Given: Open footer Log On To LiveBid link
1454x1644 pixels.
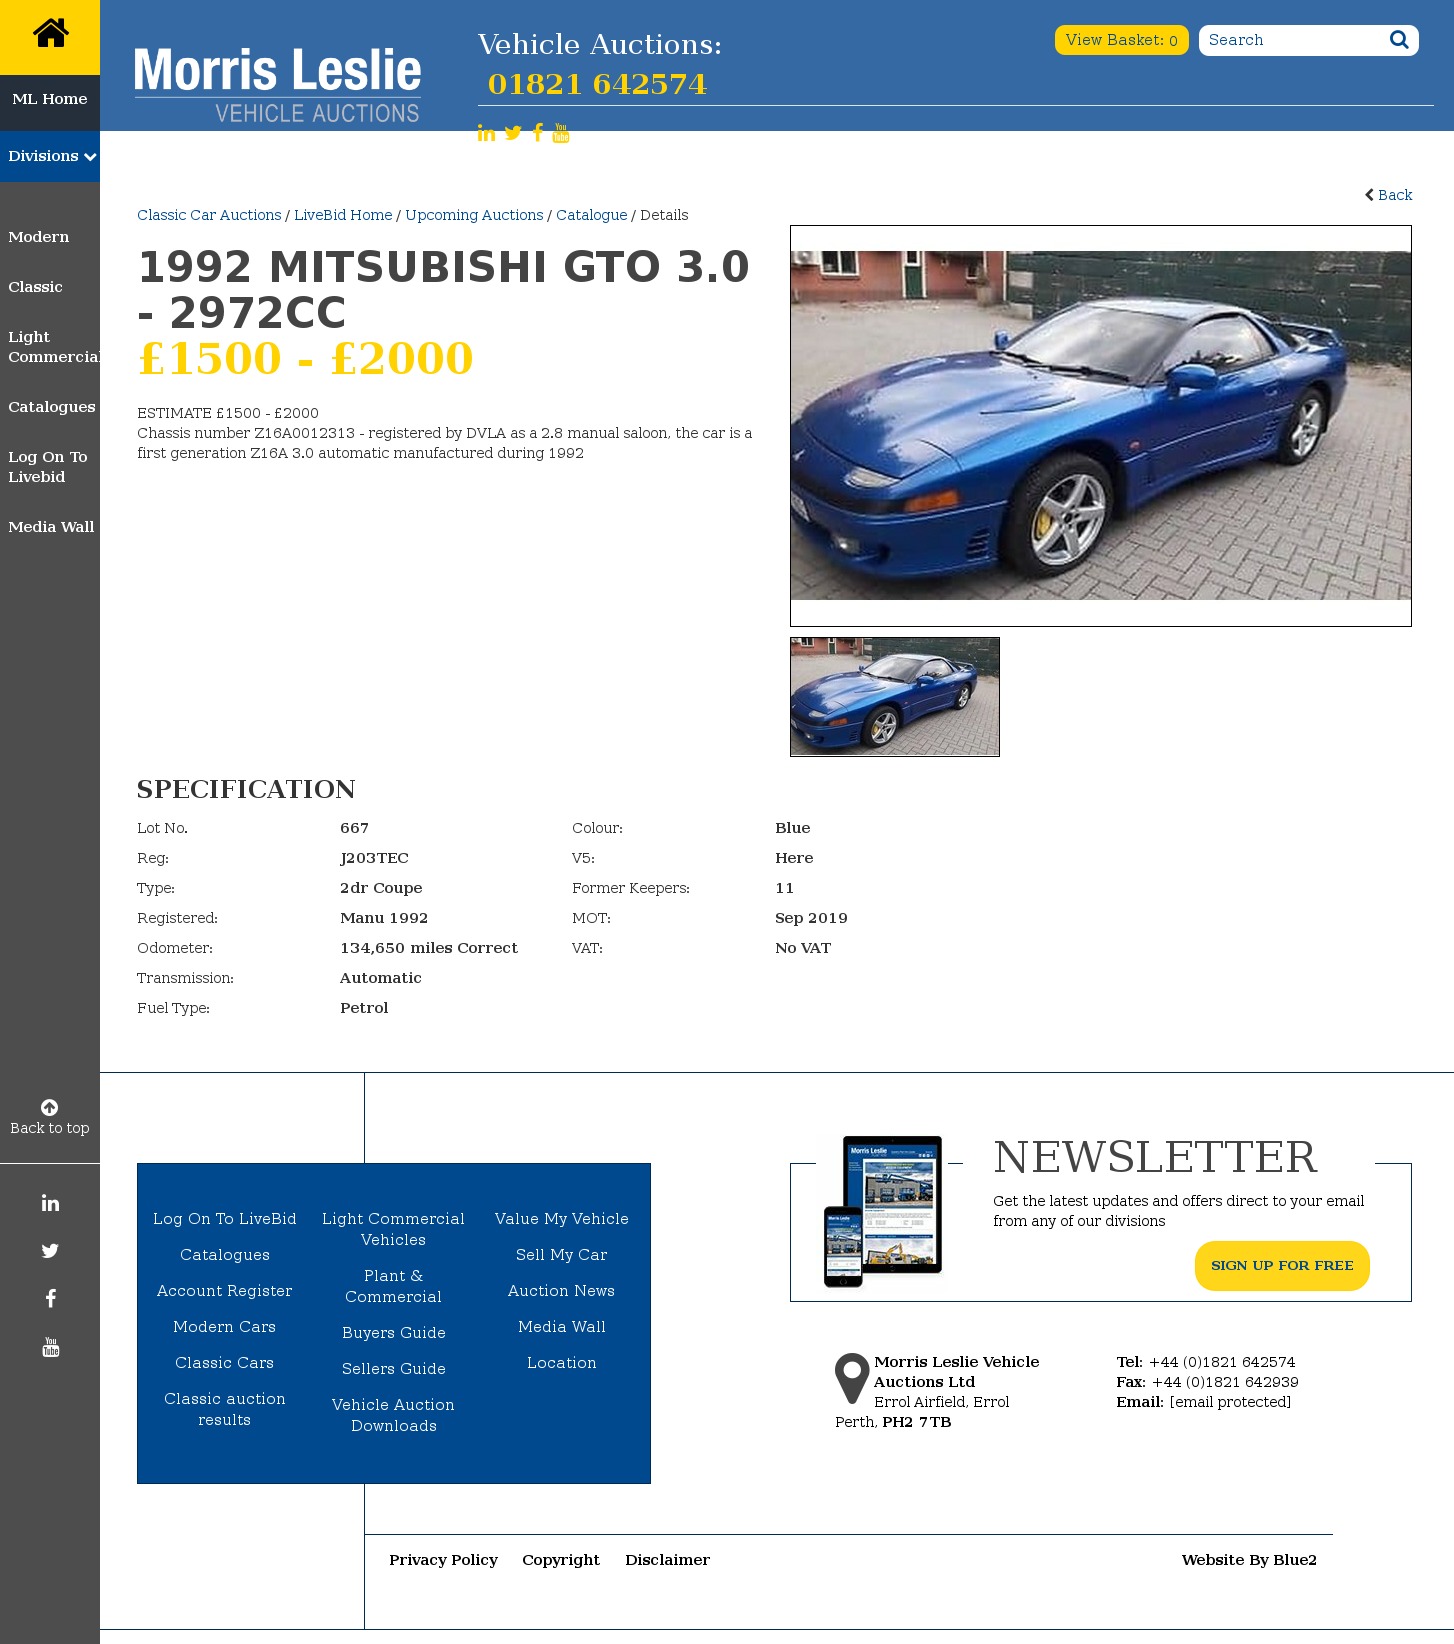Looking at the screenshot, I should [225, 1219].
